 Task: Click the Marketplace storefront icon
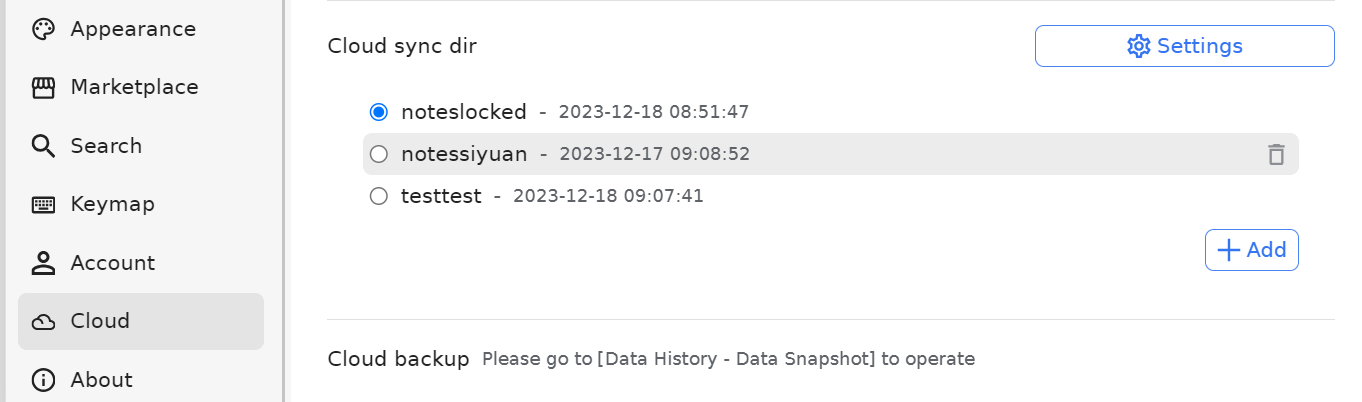pyautogui.click(x=43, y=88)
